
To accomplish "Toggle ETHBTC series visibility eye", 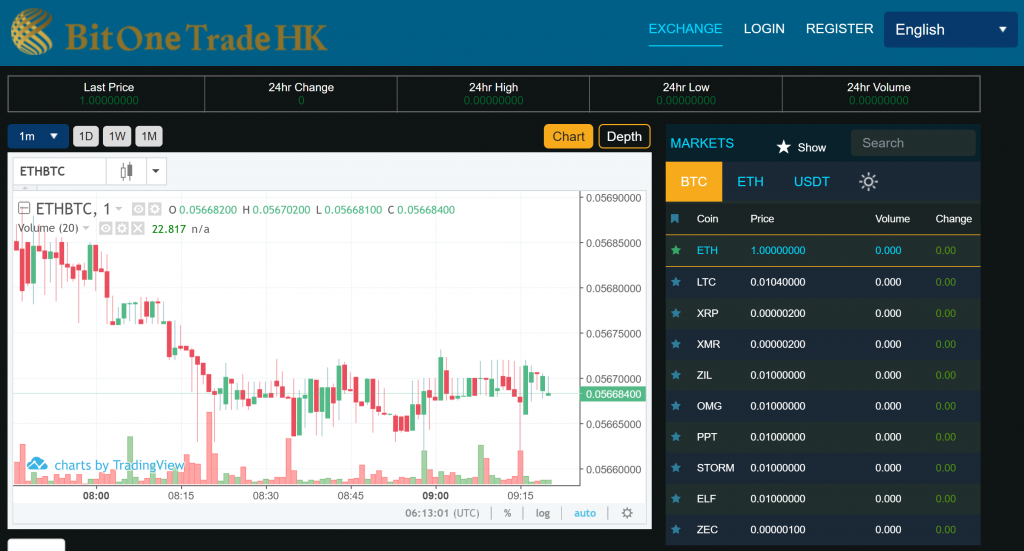I will (x=139, y=209).
